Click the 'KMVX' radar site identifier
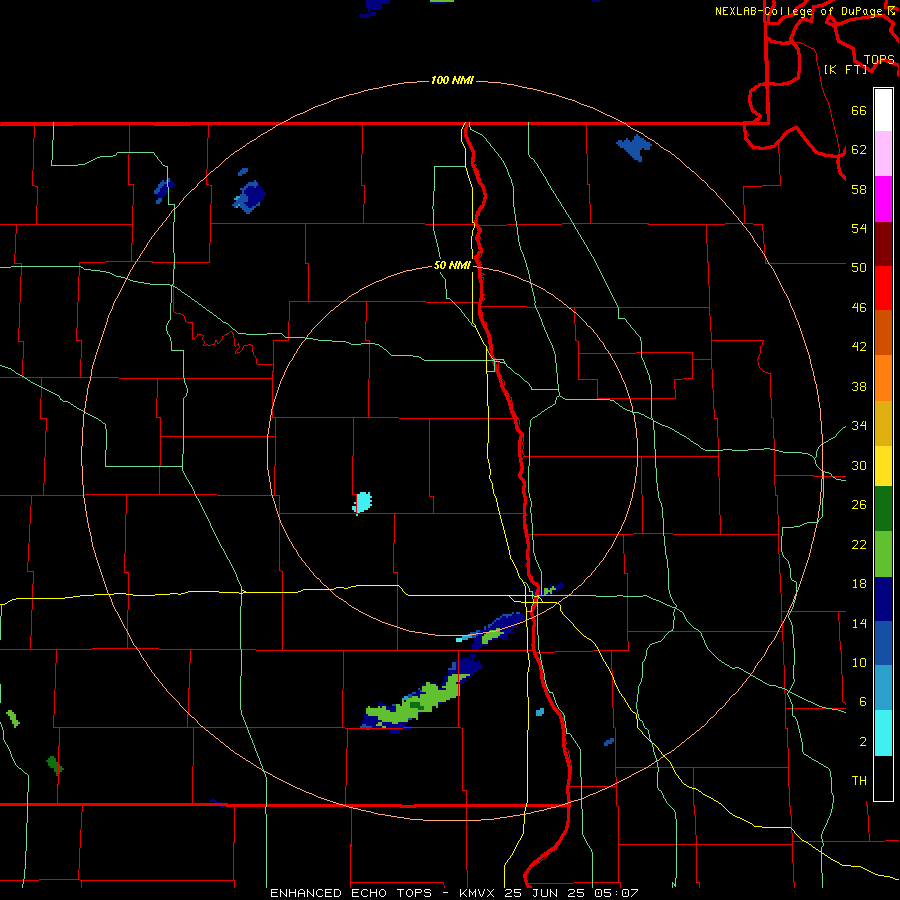The image size is (900, 900). (476, 893)
